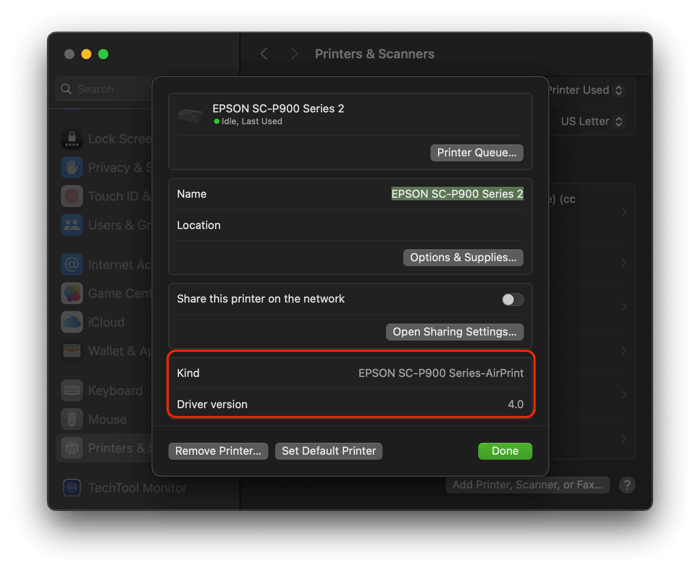Open the Internet Accounts @ icon

pyautogui.click(x=72, y=265)
